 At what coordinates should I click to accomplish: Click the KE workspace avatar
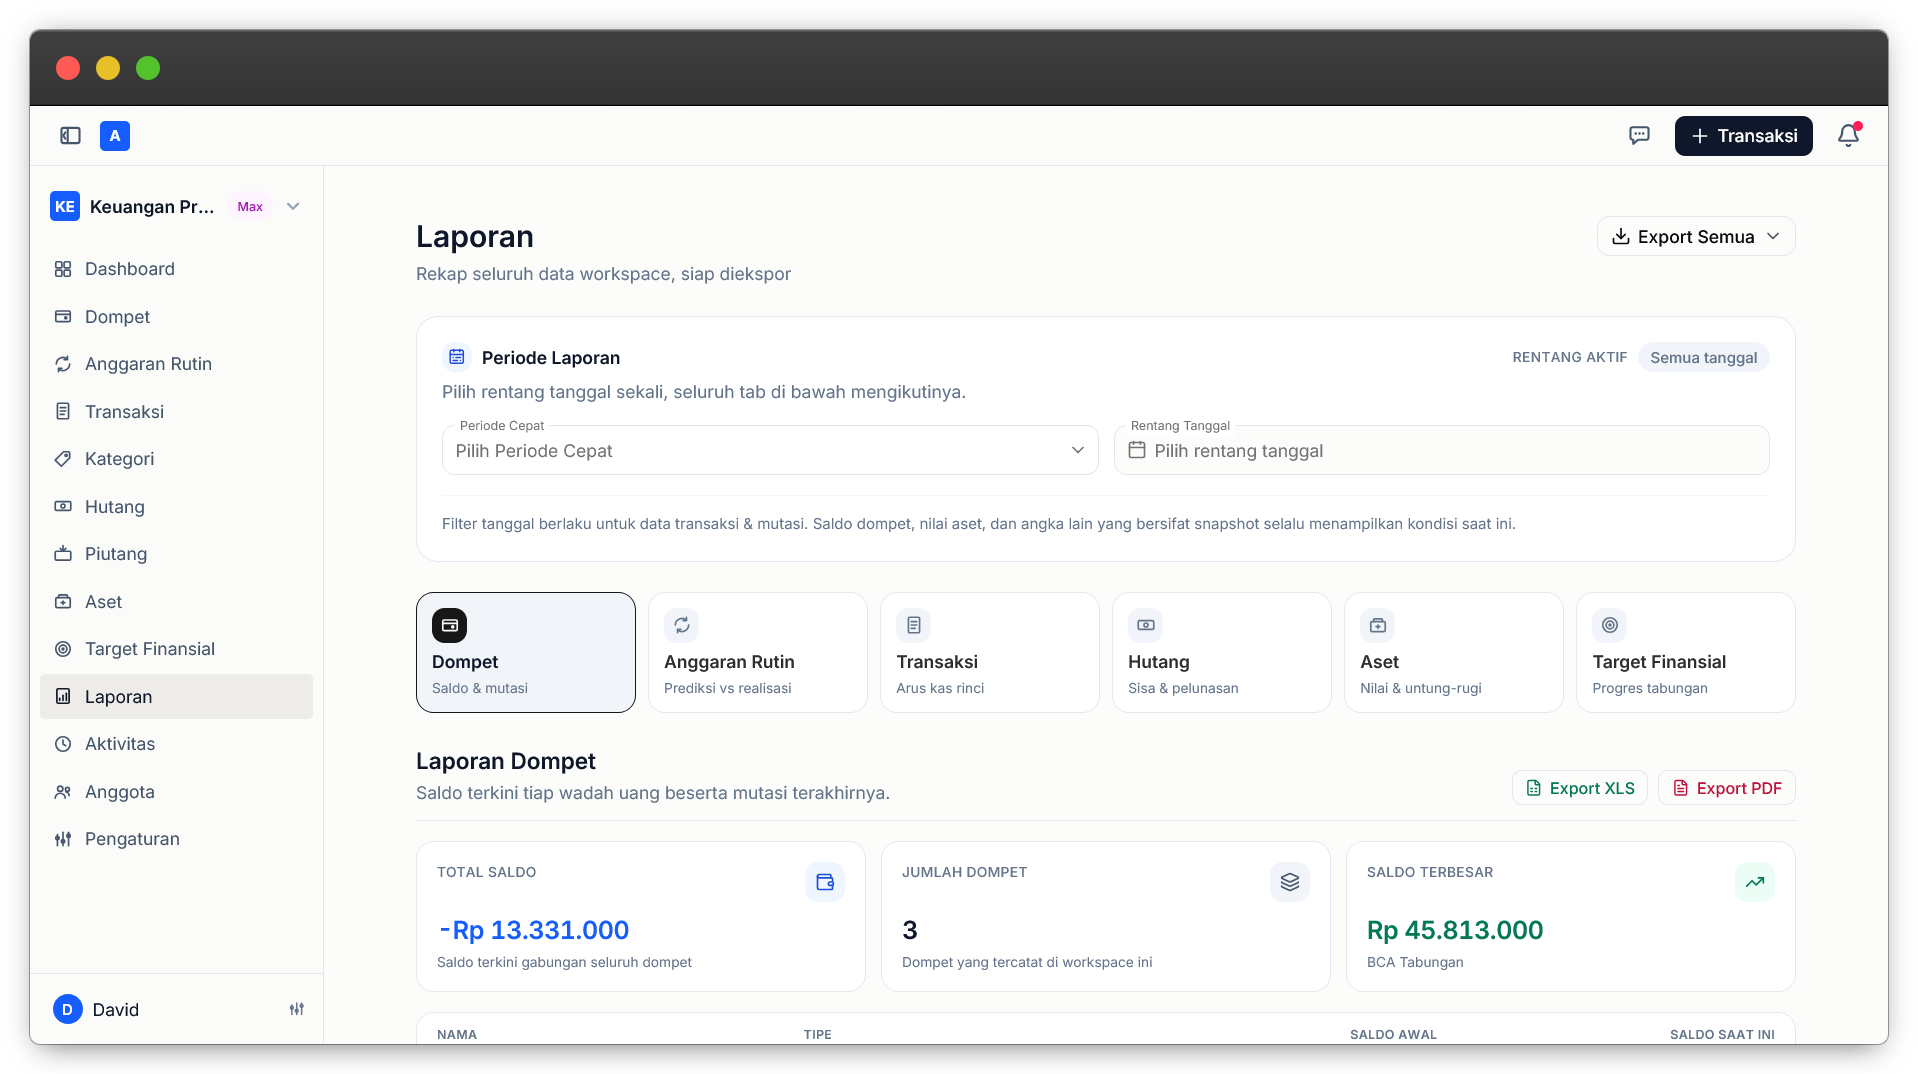click(65, 206)
